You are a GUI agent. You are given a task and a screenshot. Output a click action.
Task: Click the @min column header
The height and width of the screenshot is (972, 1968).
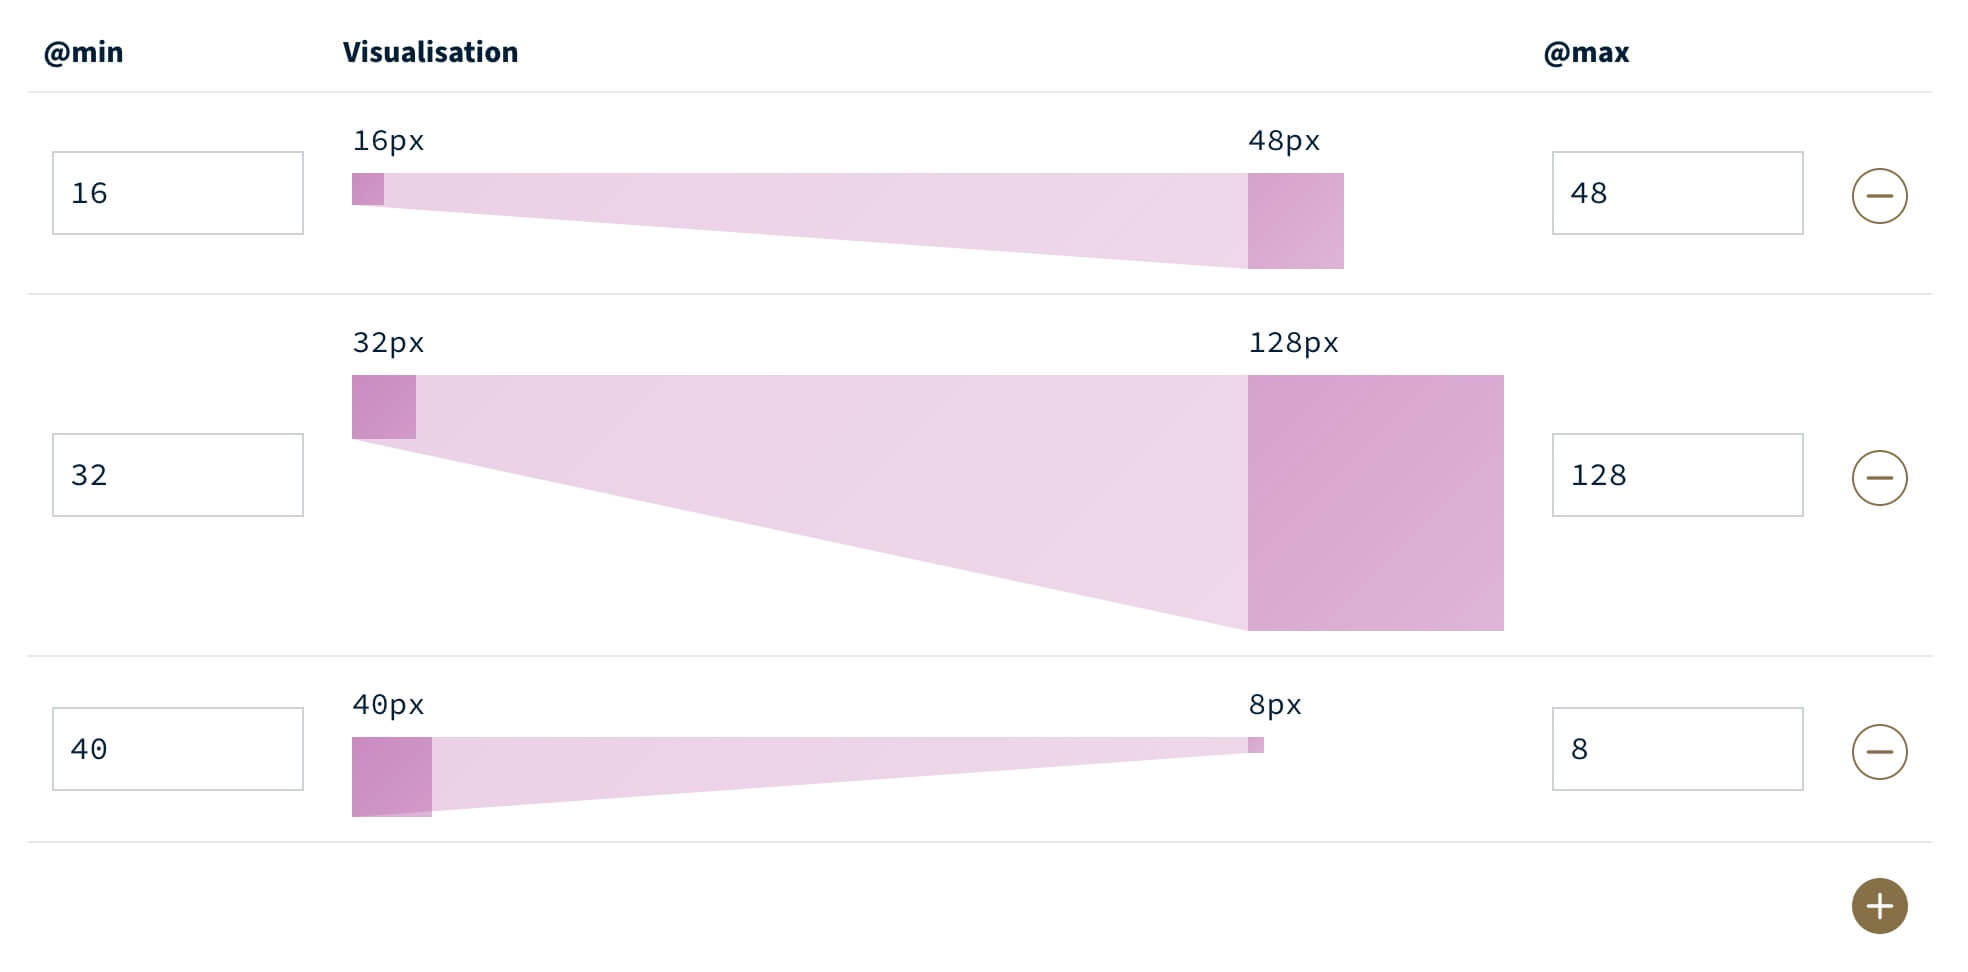pos(83,52)
